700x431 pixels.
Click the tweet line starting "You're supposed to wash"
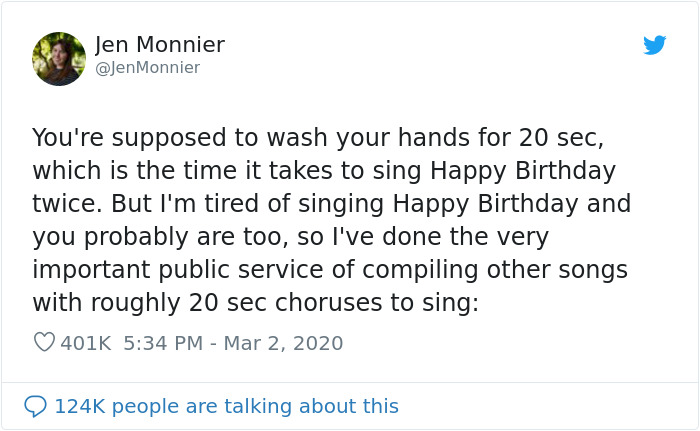pyautogui.click(x=318, y=137)
